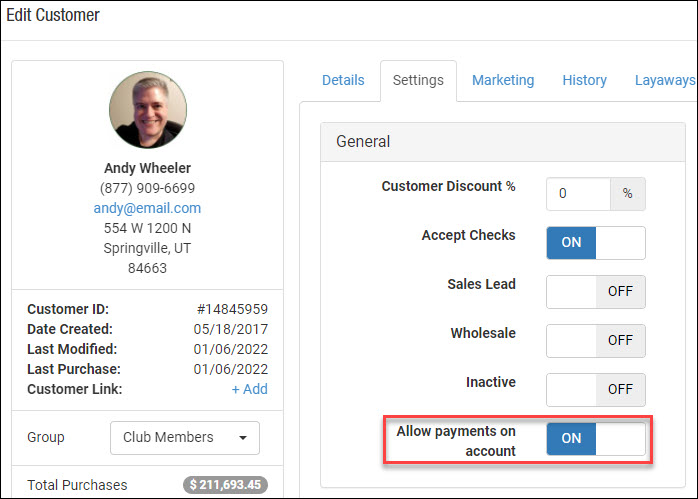Open the Group dropdown showing Club Members
The height and width of the screenshot is (499, 698).
pyautogui.click(x=185, y=438)
